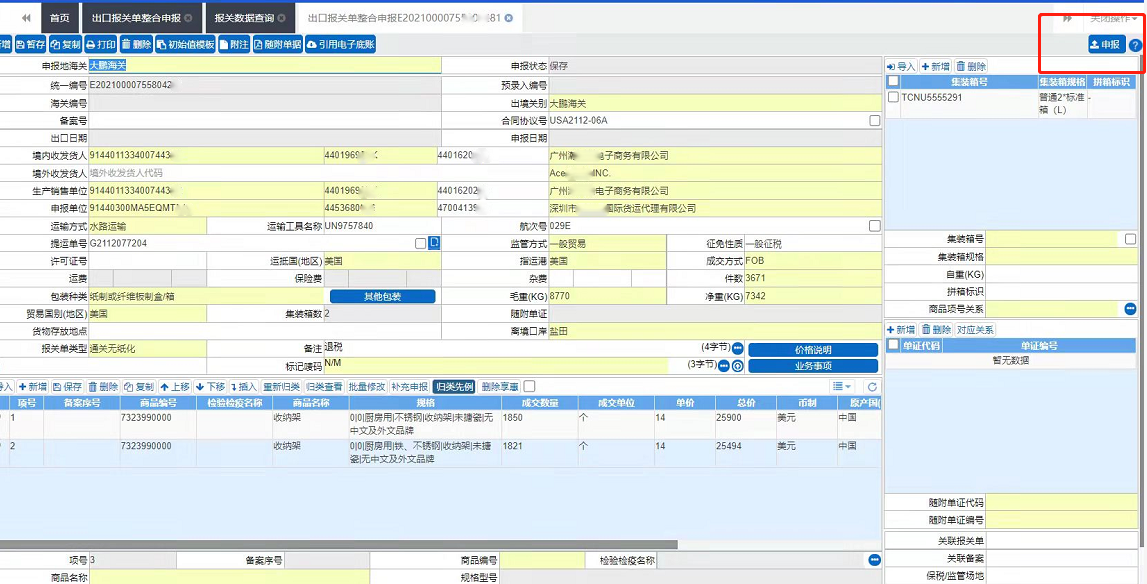Screen dimensions: 1147x584
Task: Open the 运输方式 combo box field
Action: point(148,226)
